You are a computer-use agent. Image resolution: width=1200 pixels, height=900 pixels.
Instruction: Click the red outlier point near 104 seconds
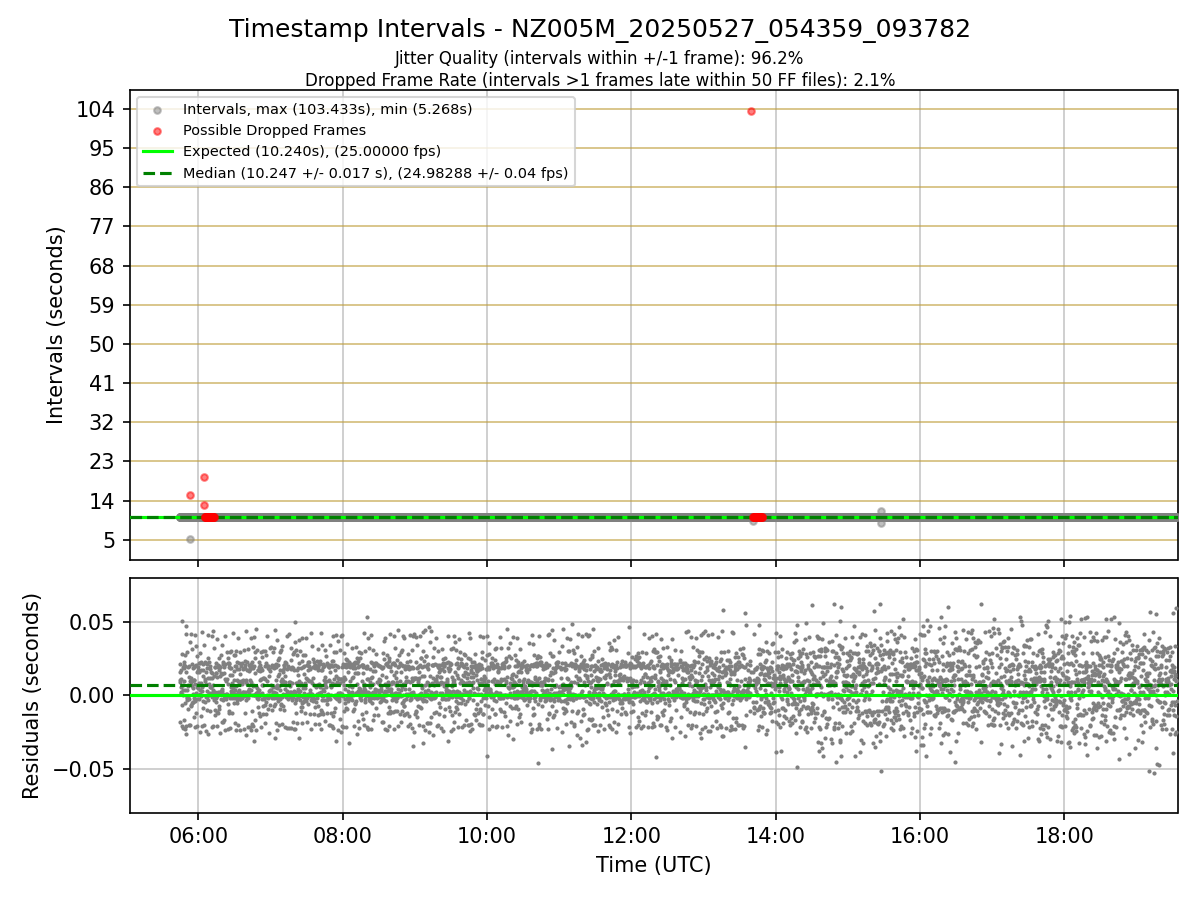pos(751,111)
